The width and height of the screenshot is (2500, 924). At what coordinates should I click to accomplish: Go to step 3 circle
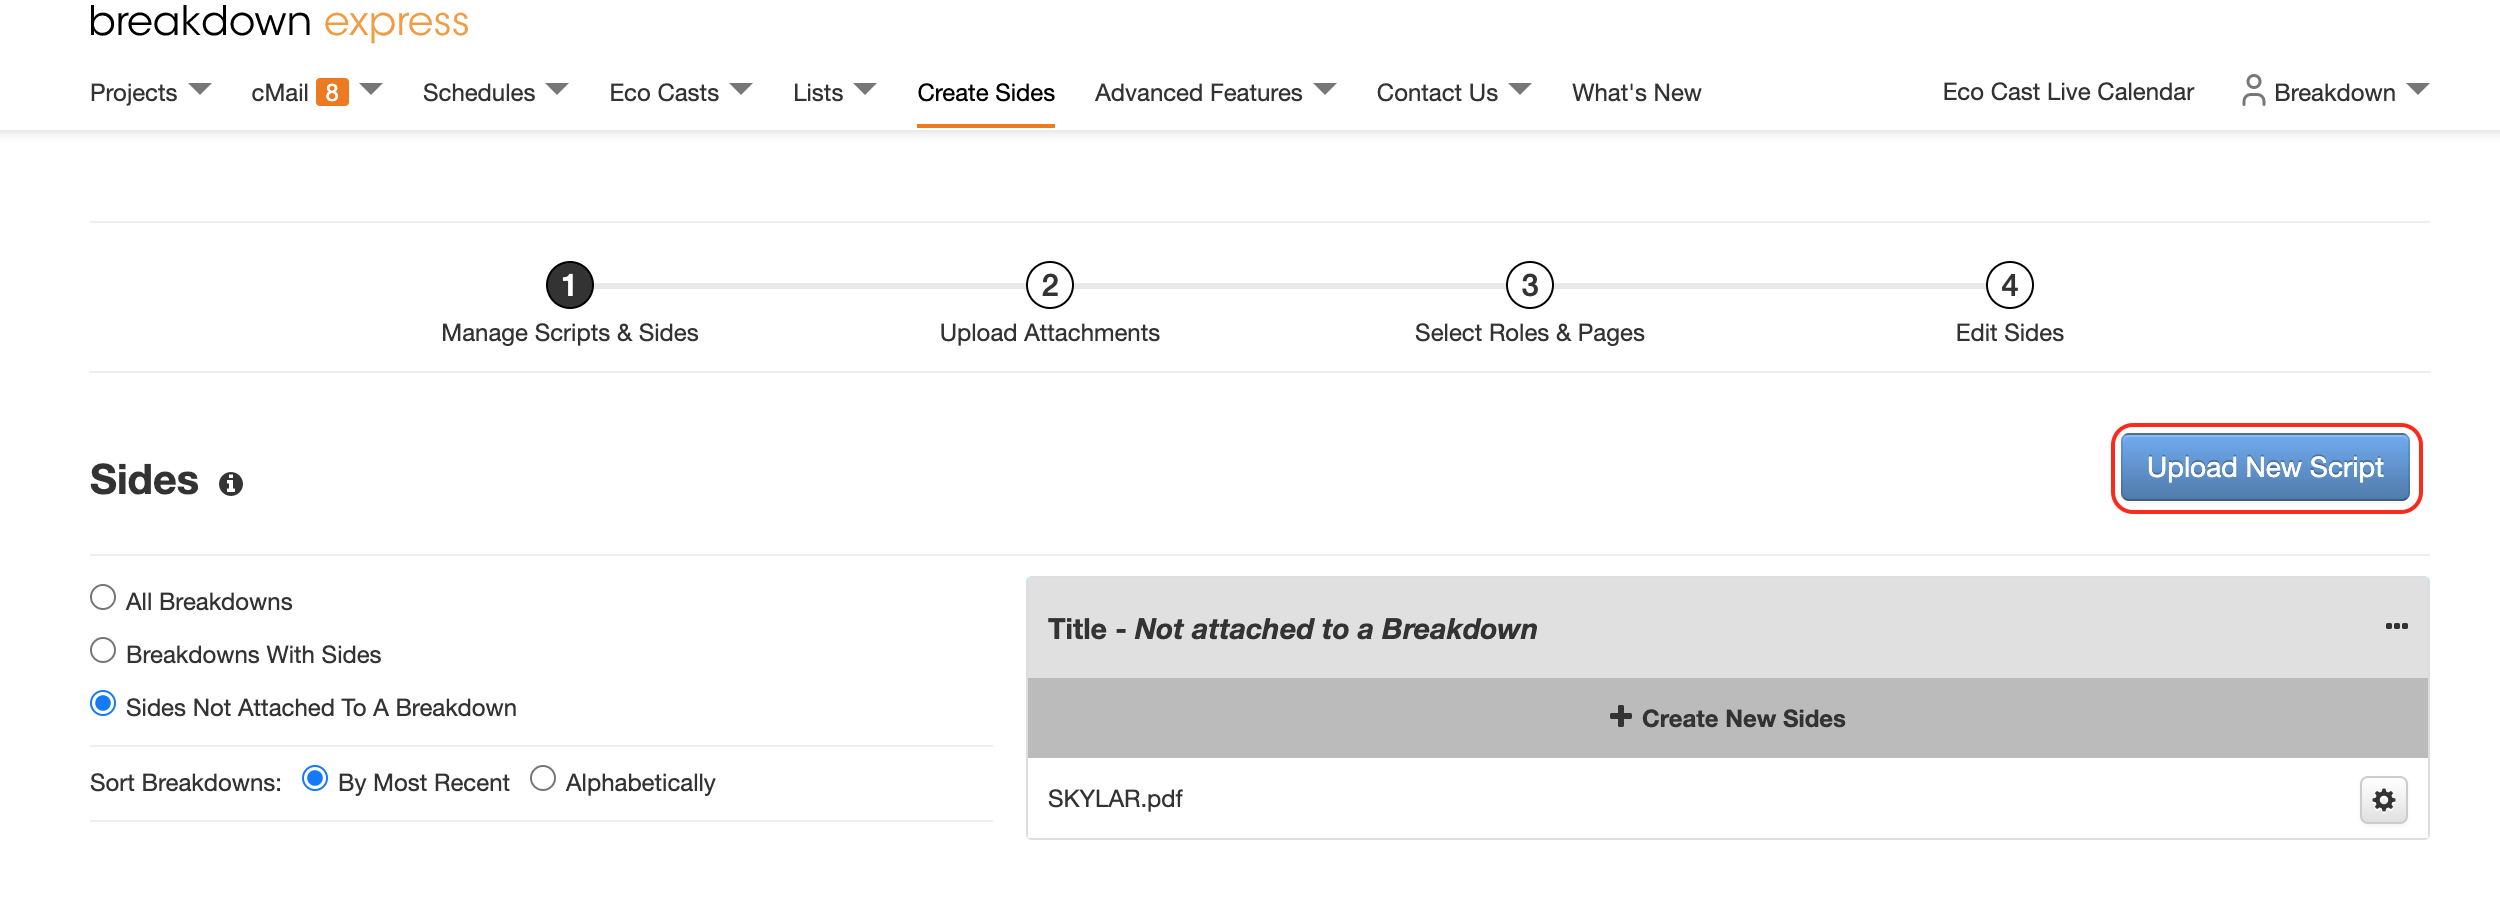pos(1530,286)
